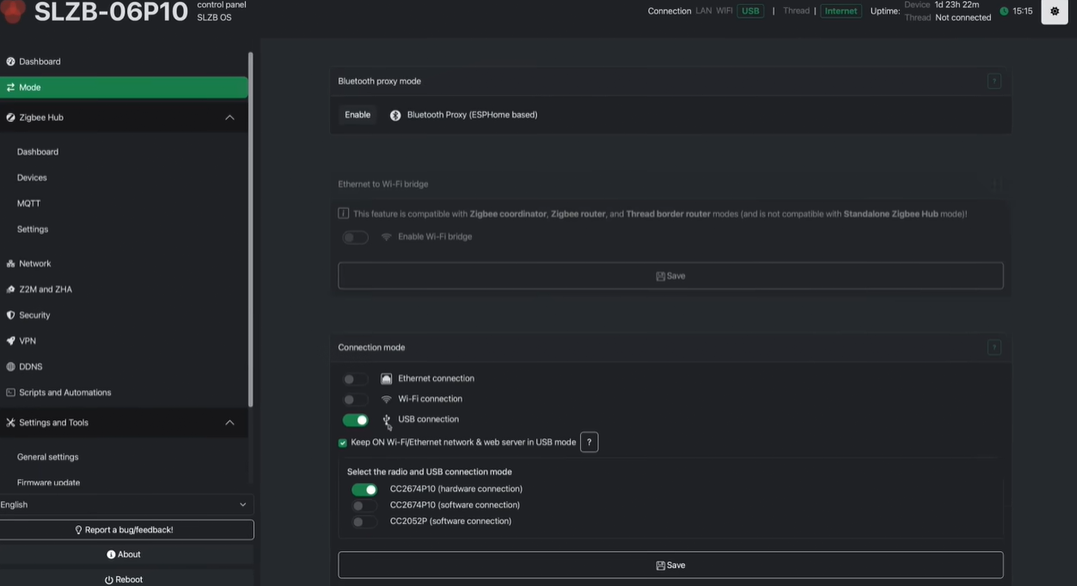Click the Reboot button

(124, 579)
